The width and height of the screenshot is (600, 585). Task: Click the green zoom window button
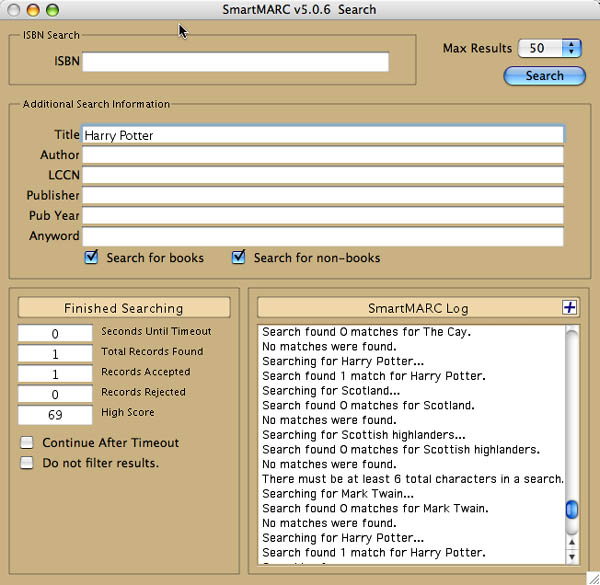pos(52,10)
